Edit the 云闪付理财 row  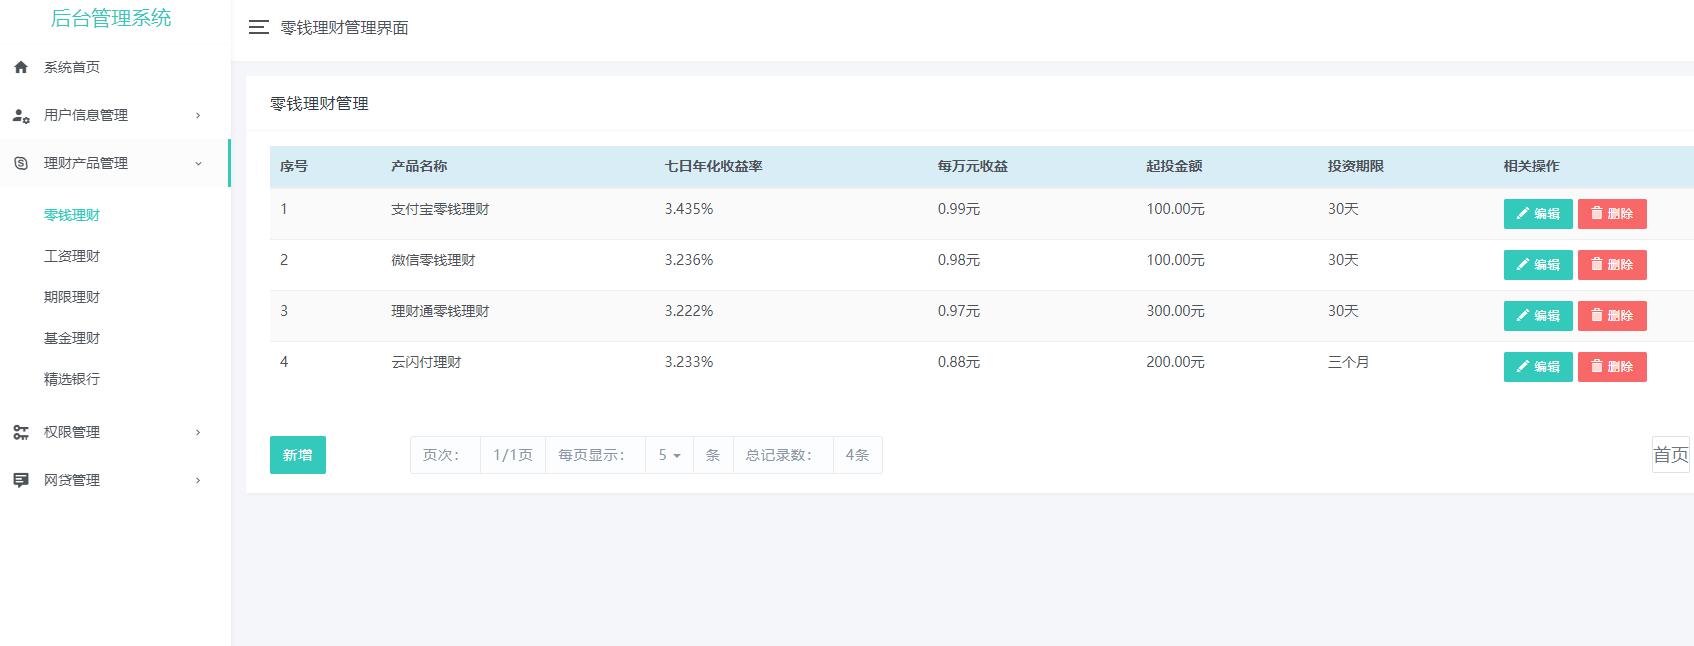point(1538,367)
